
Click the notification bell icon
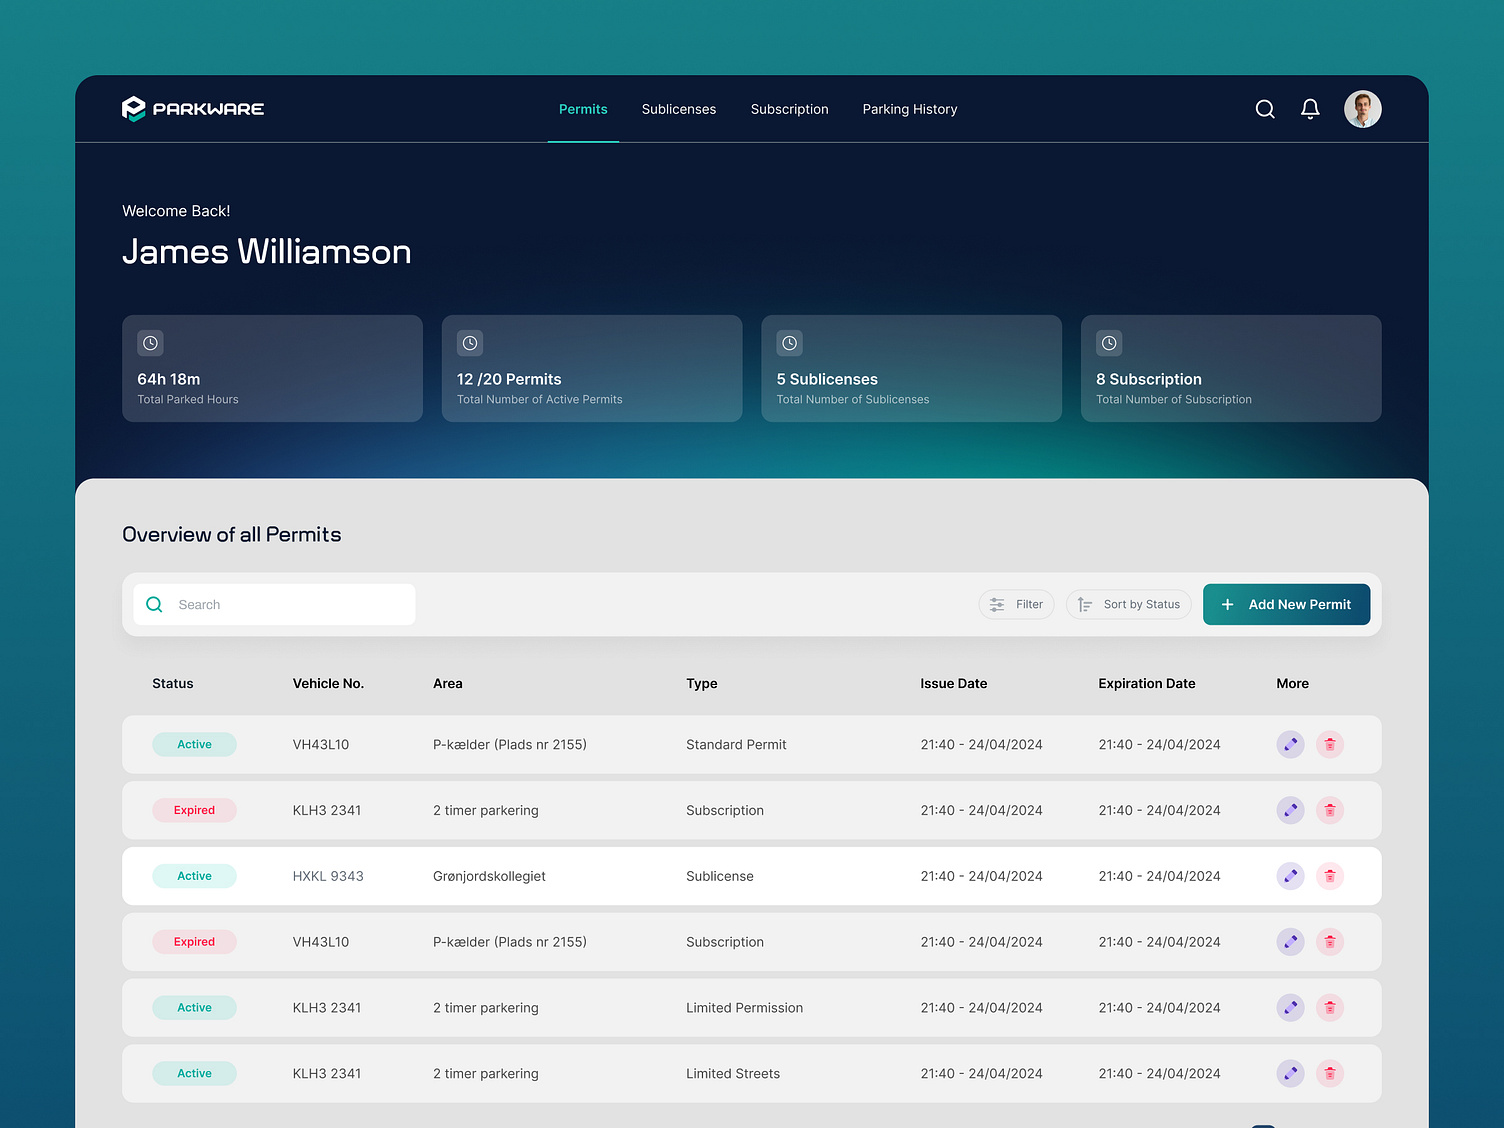point(1310,109)
